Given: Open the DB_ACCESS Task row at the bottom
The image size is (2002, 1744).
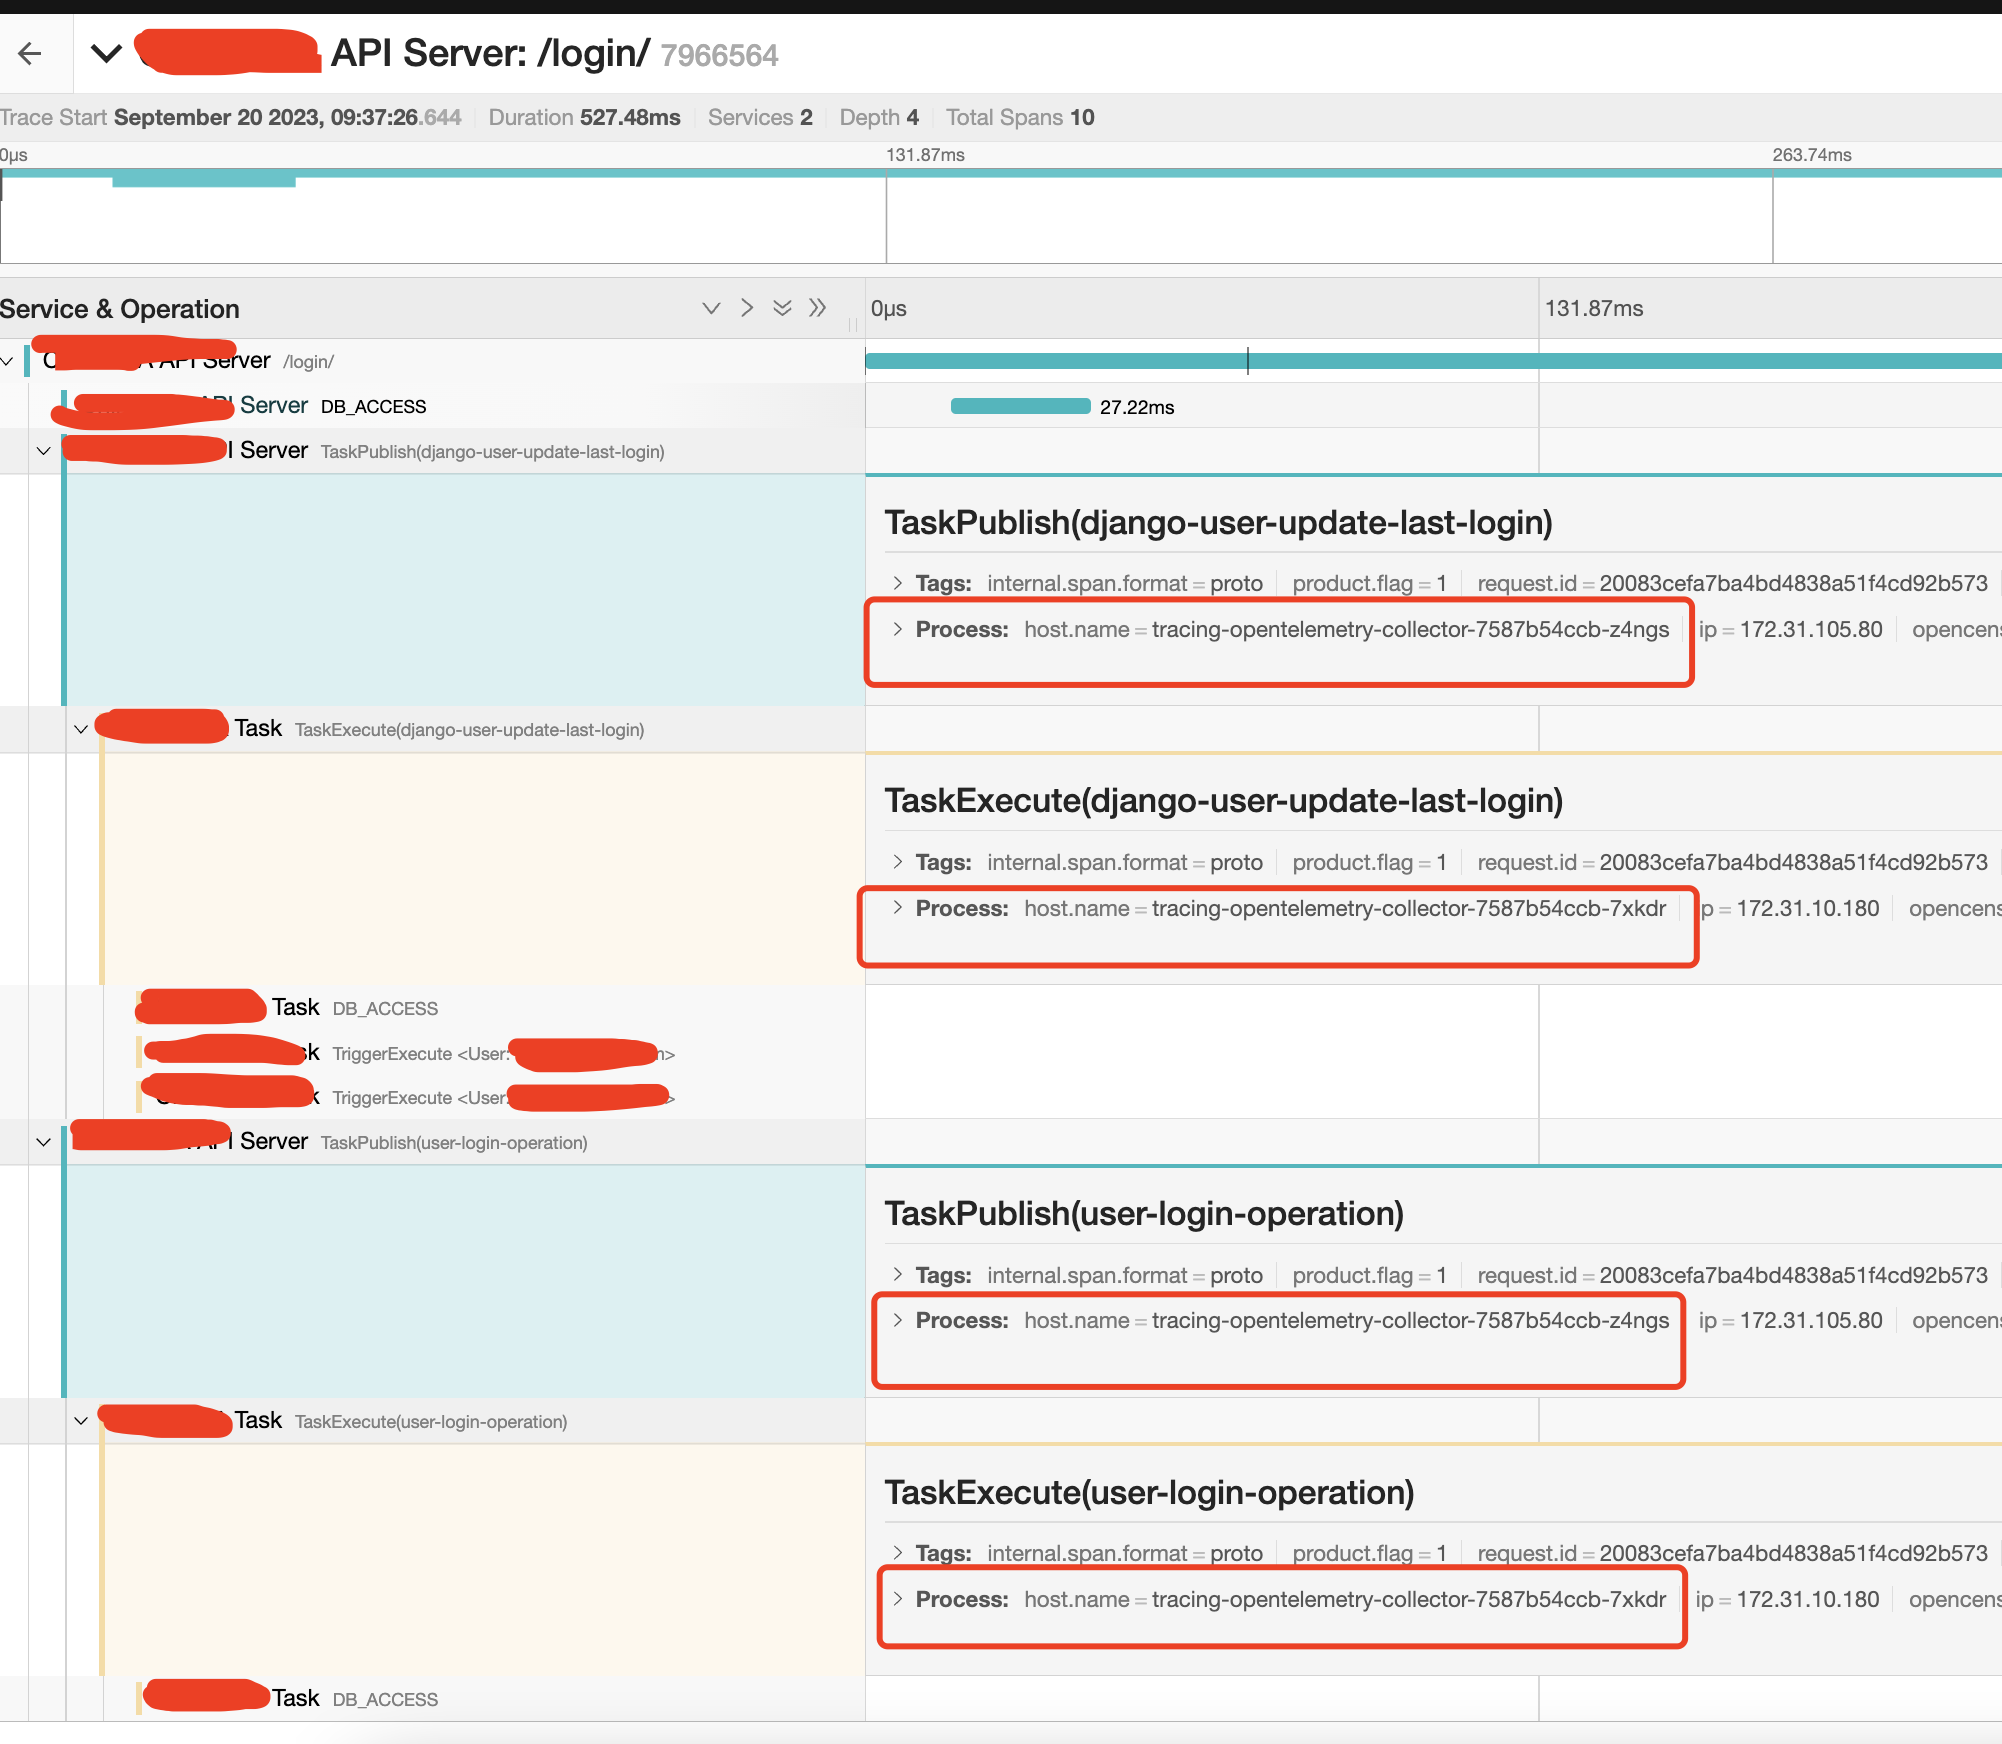Looking at the screenshot, I should point(385,1698).
